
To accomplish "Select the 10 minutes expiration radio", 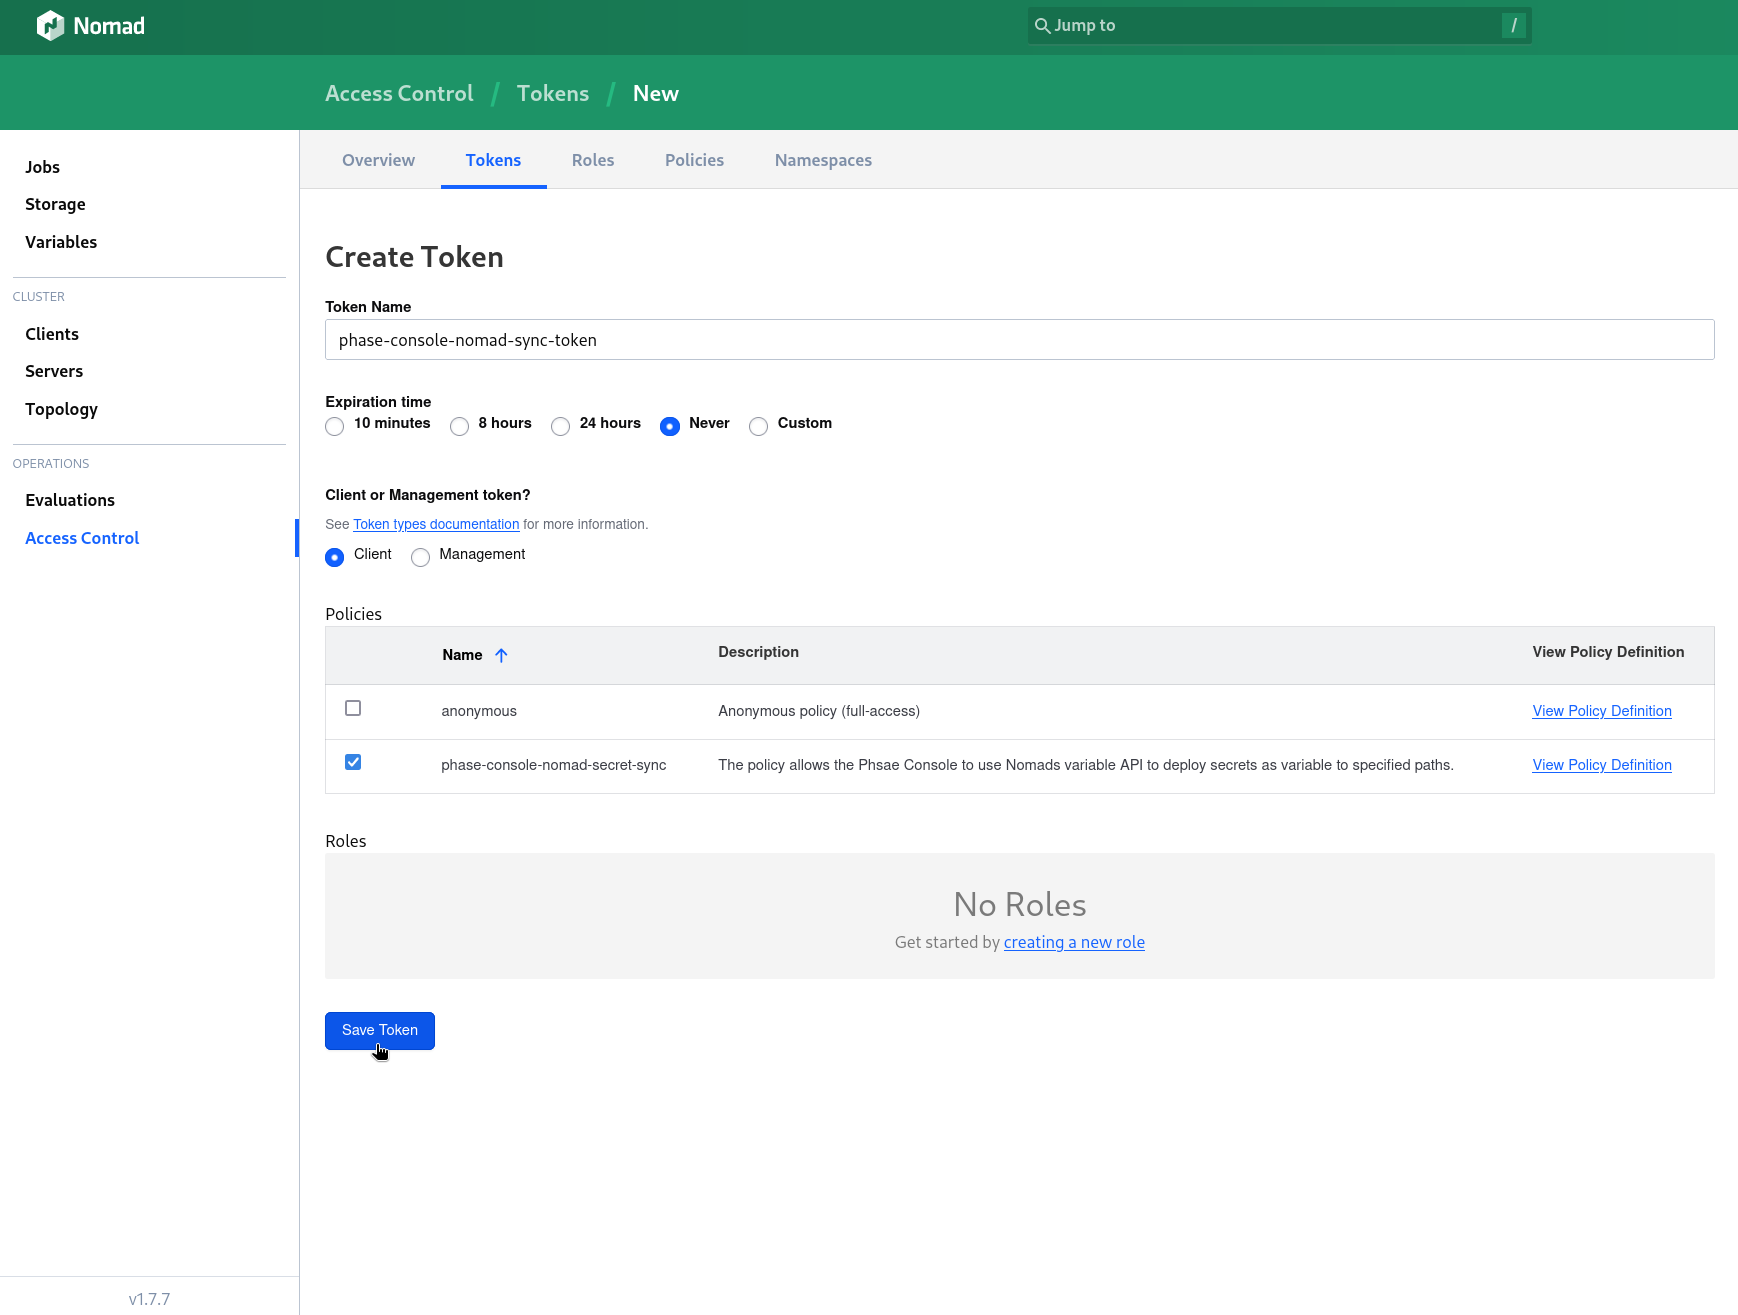I will [335, 426].
